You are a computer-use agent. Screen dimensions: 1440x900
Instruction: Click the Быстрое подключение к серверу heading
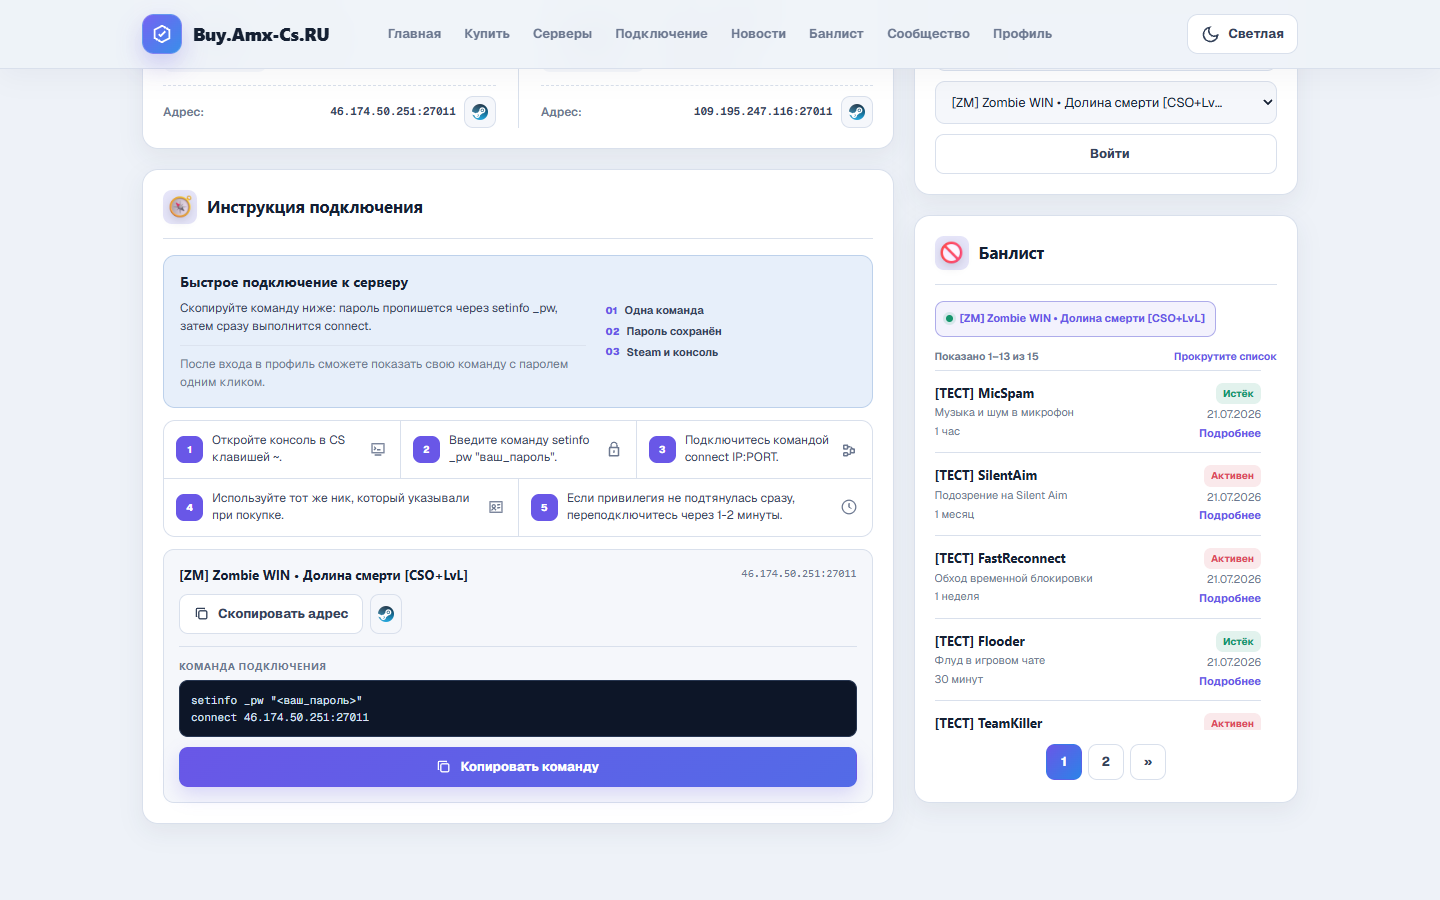click(294, 283)
